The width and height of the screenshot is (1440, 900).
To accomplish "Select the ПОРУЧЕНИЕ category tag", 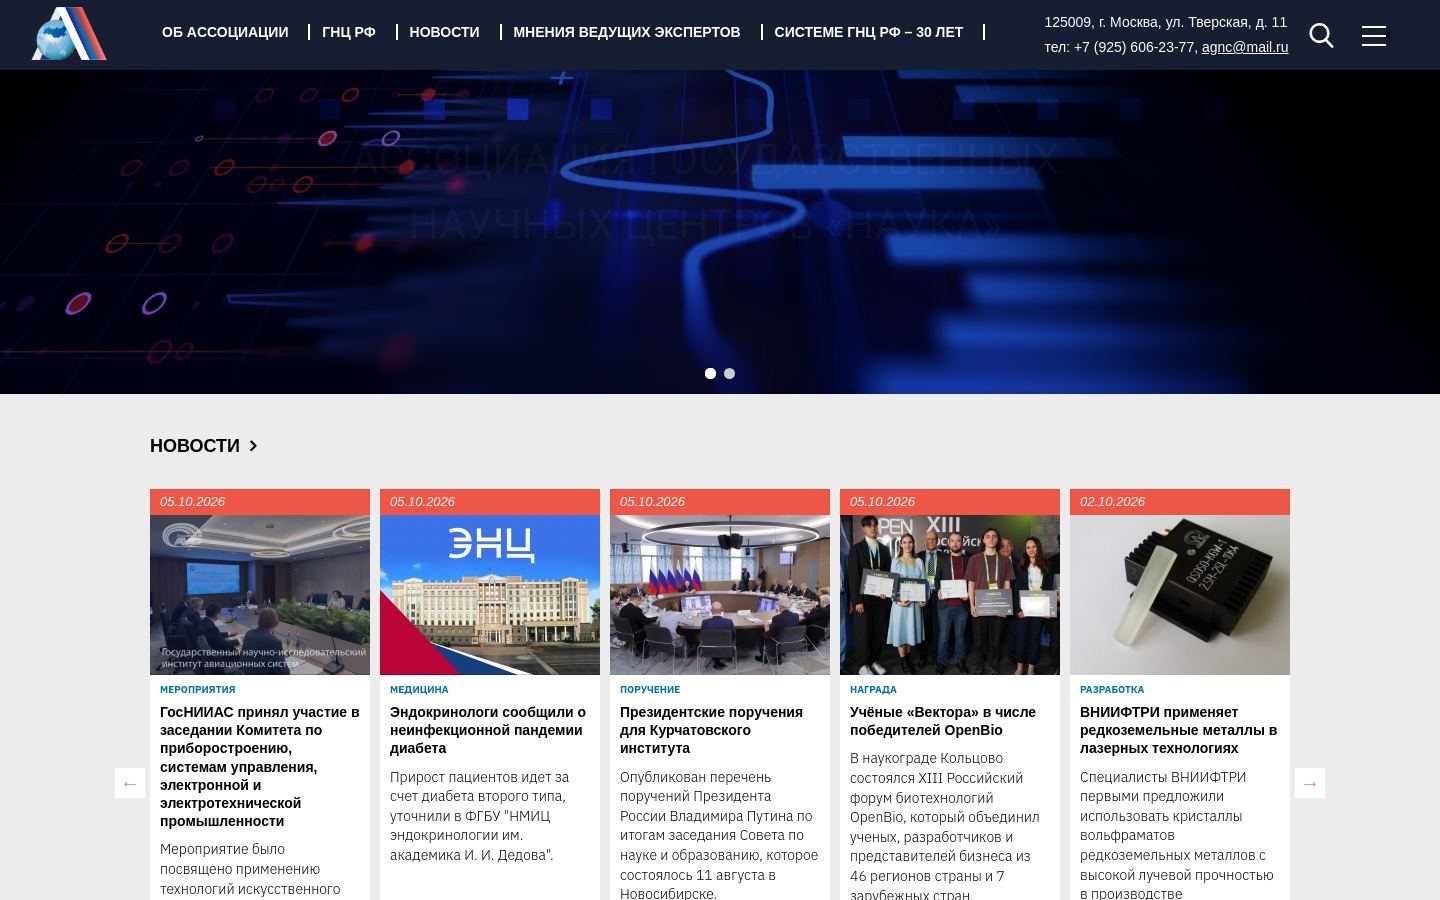I will click(x=650, y=689).
